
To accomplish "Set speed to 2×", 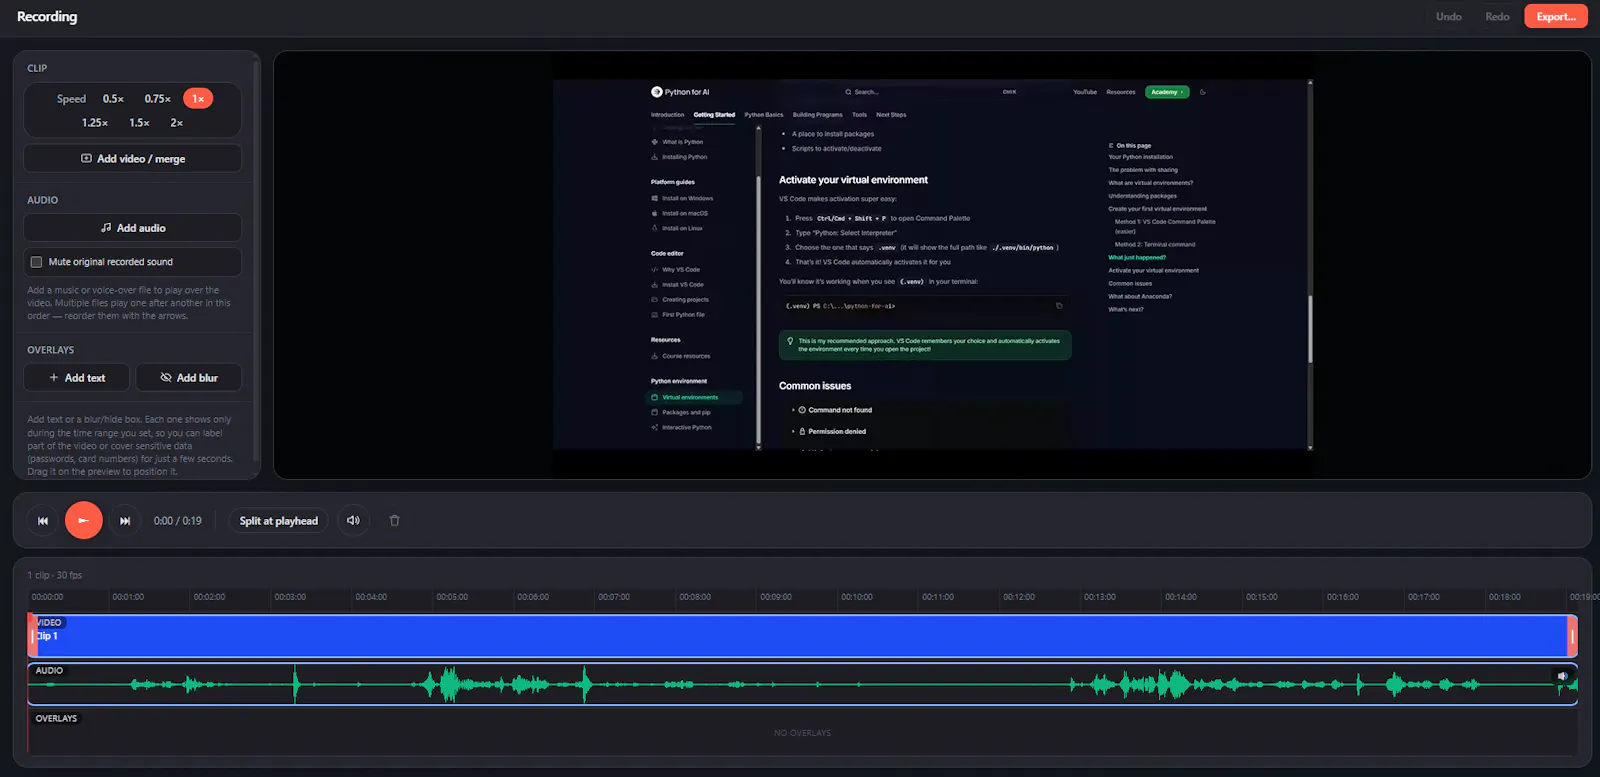I will [x=176, y=123].
